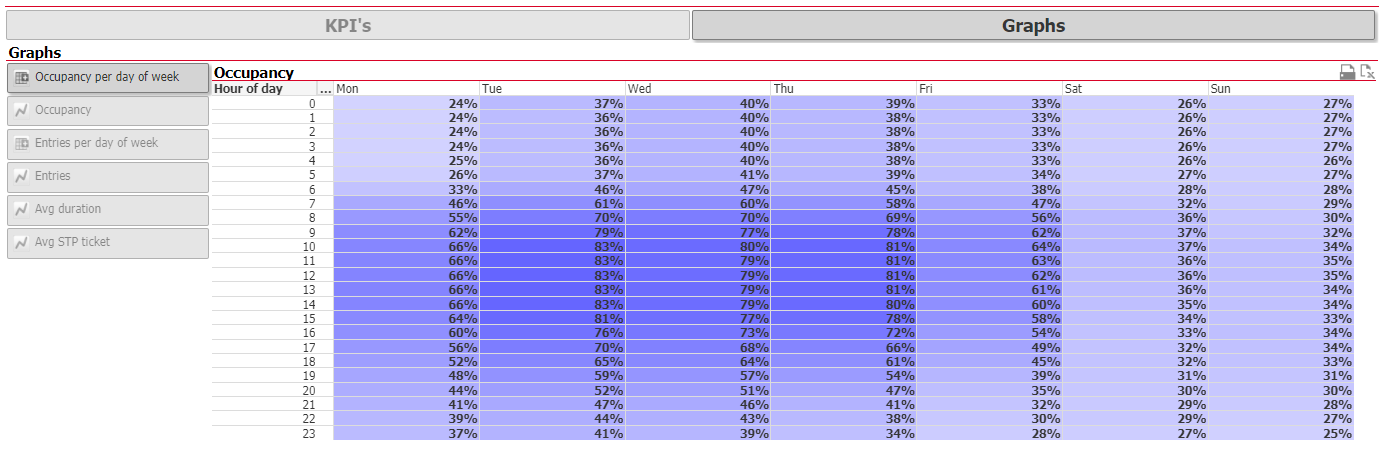Click the Fri column header
The image size is (1383, 449).
click(989, 89)
